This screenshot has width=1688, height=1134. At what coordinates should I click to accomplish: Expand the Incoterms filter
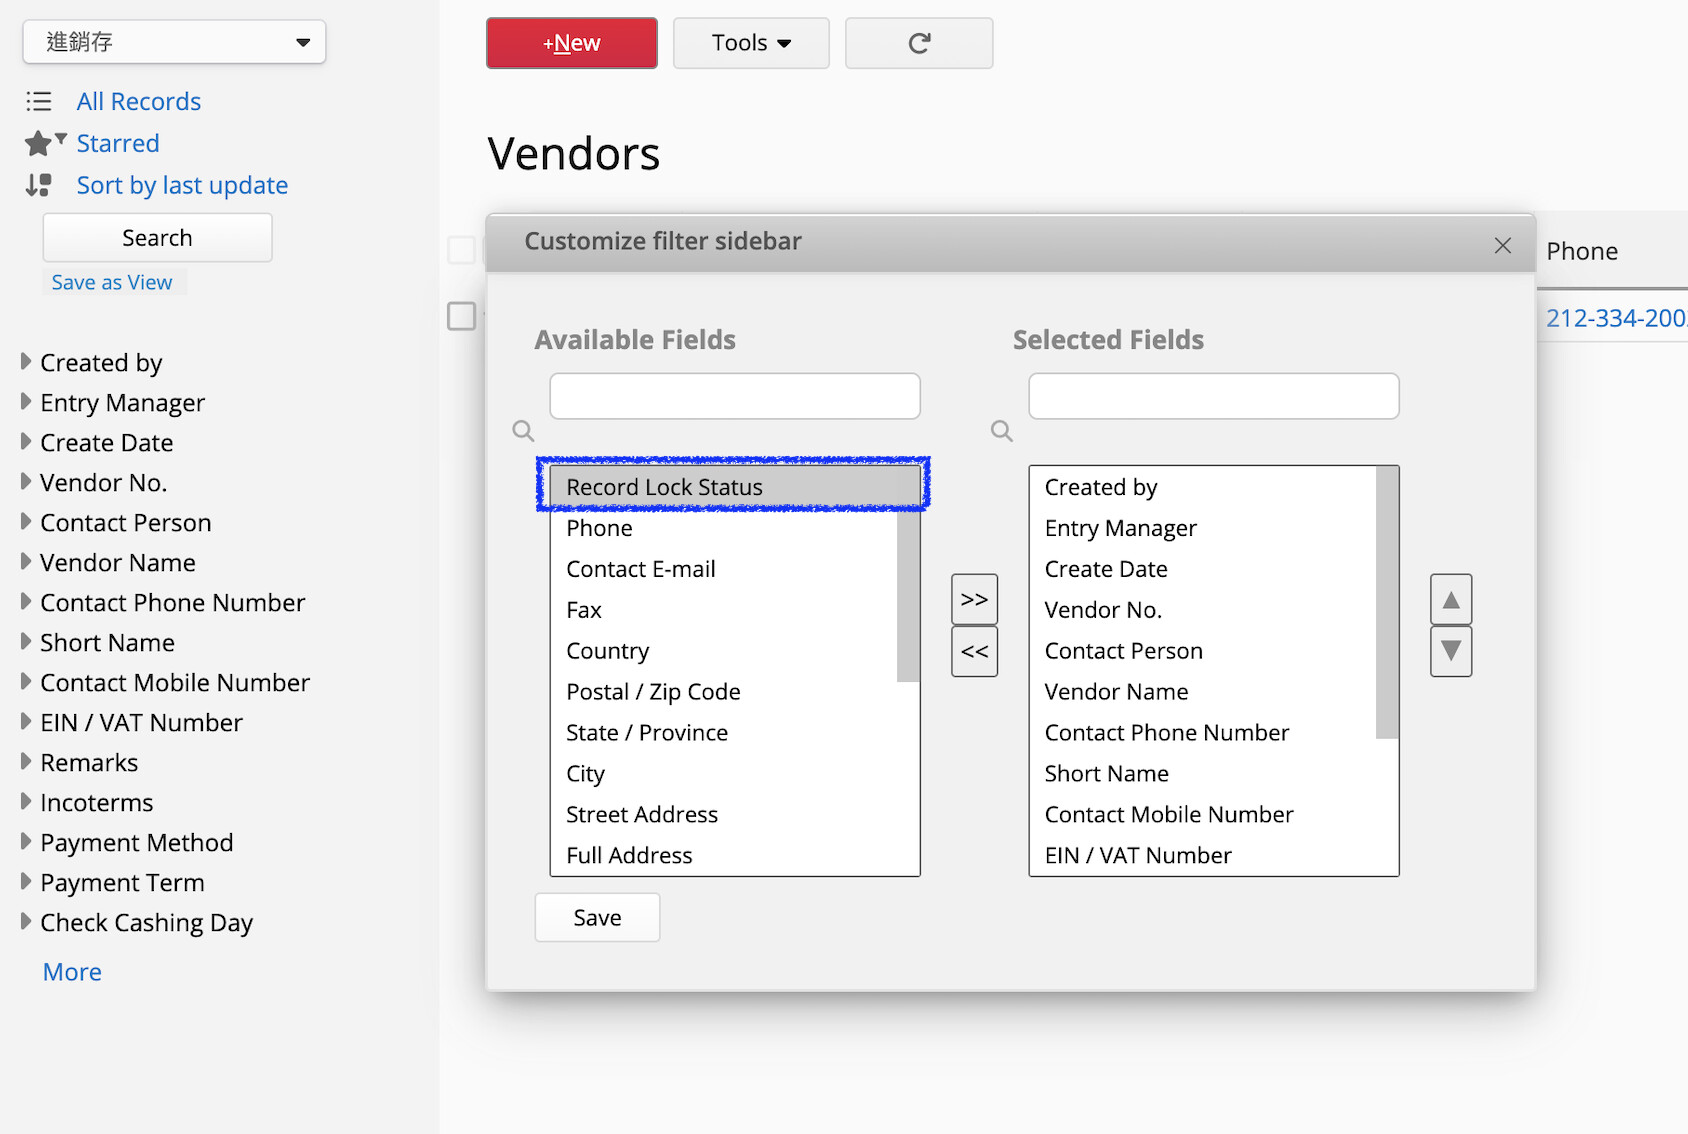(27, 802)
